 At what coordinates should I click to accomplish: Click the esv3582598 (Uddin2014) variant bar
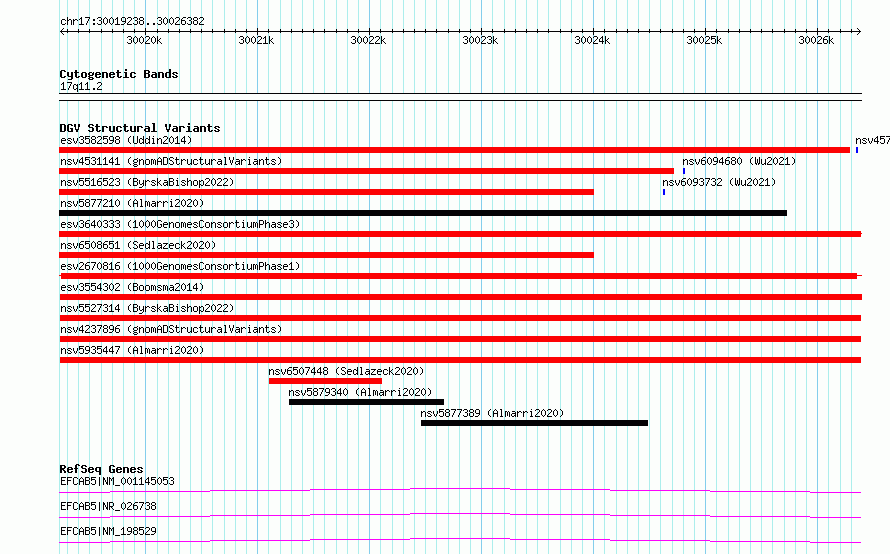pos(455,150)
